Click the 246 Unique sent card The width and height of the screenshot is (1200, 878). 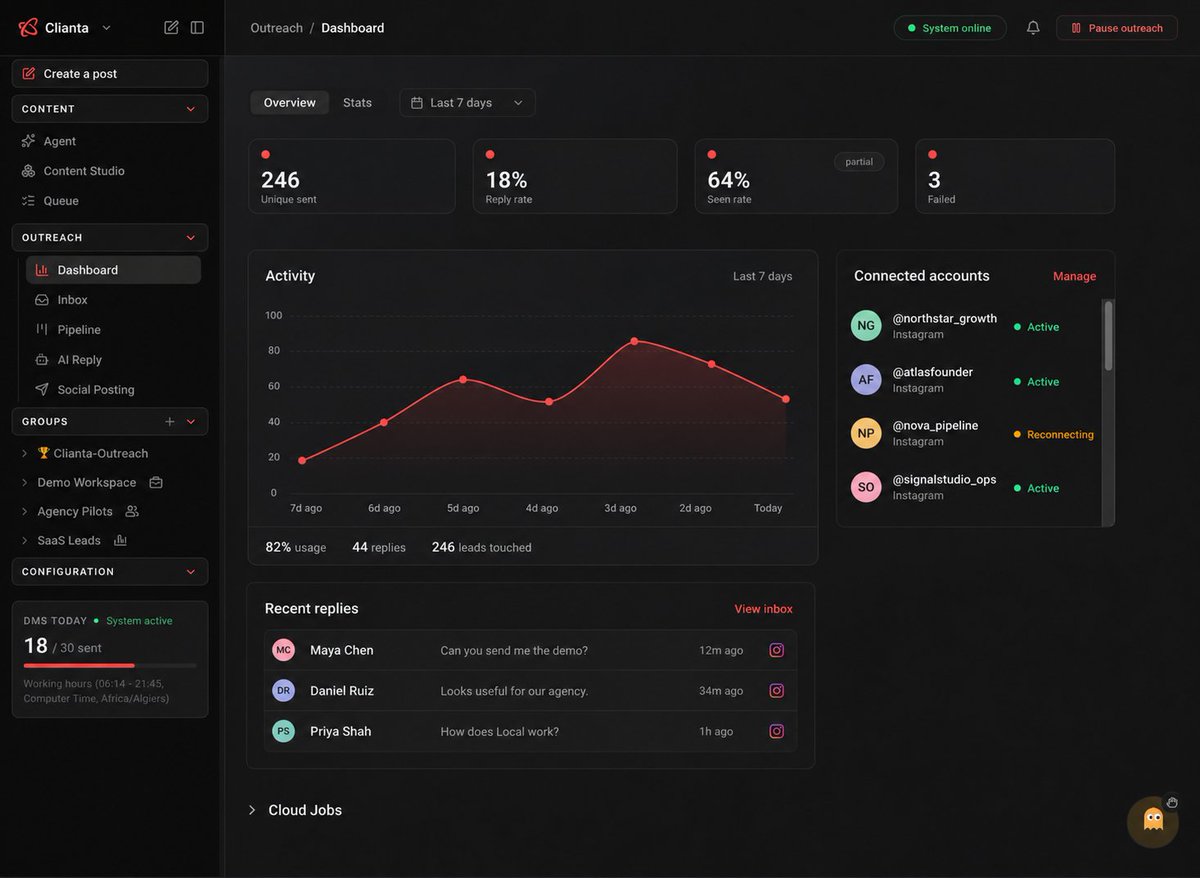point(352,176)
